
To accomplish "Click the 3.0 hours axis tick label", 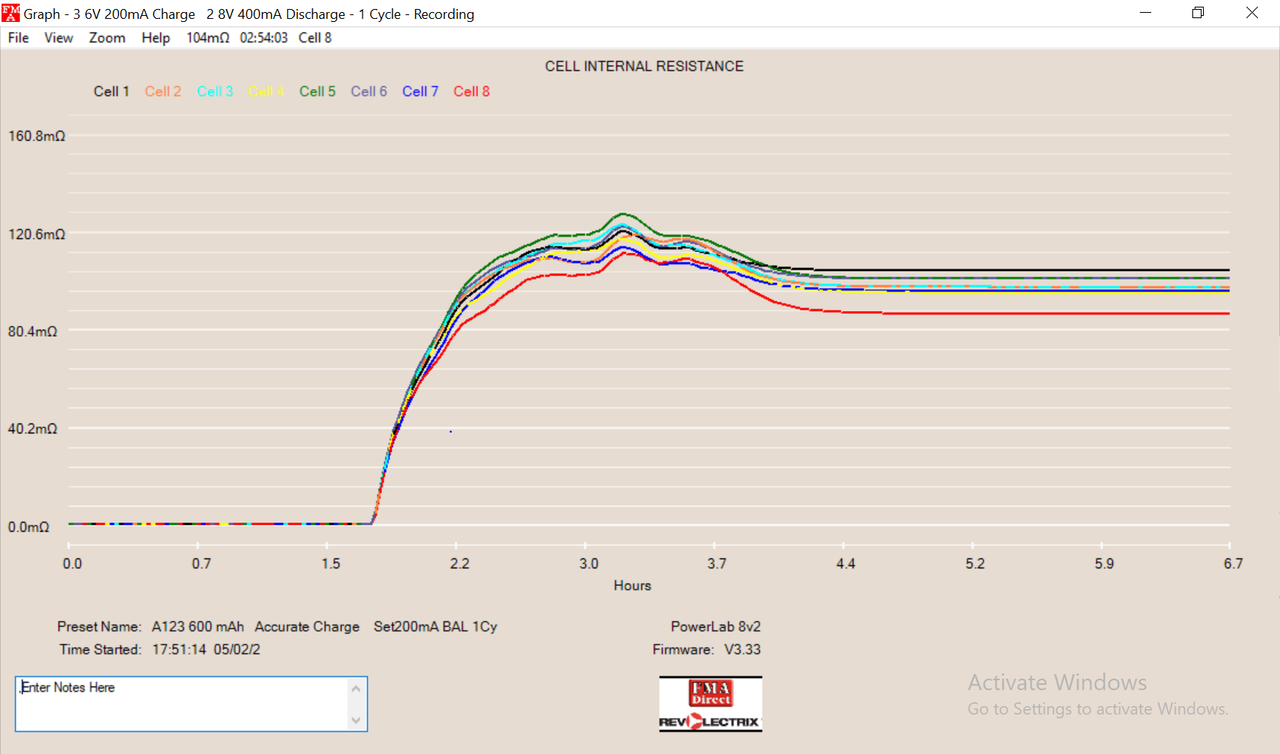I will click(589, 564).
